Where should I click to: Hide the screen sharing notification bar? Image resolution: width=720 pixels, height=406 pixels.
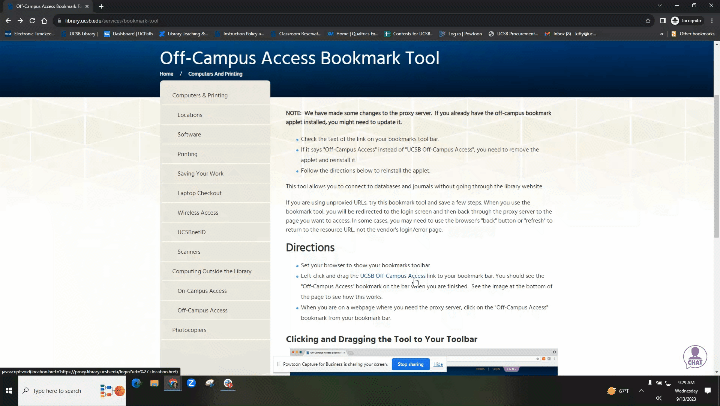[x=438, y=364]
